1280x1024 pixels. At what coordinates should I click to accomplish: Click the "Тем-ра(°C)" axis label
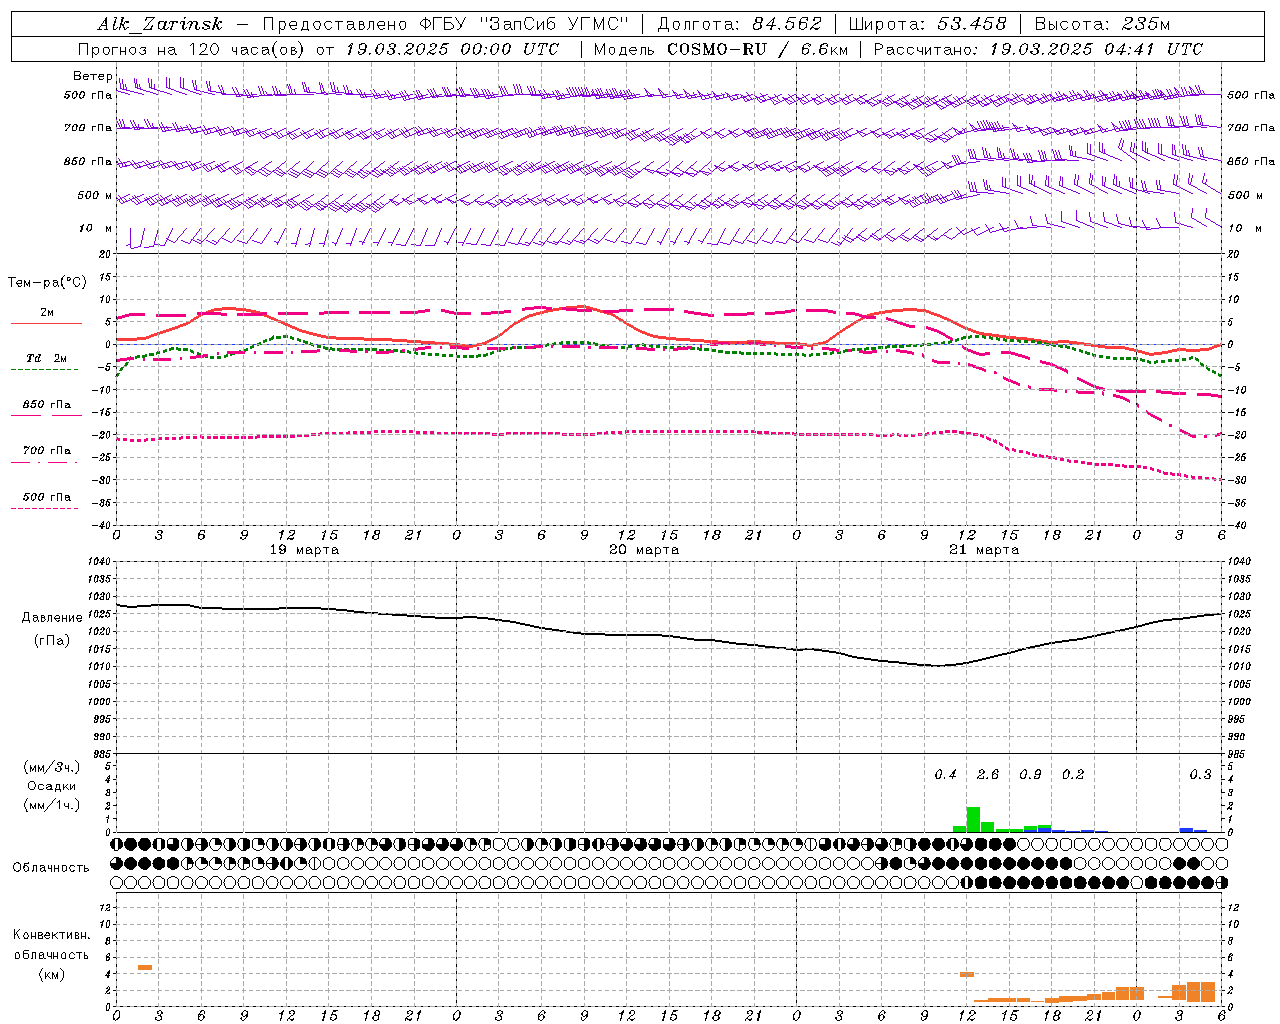coord(47,283)
